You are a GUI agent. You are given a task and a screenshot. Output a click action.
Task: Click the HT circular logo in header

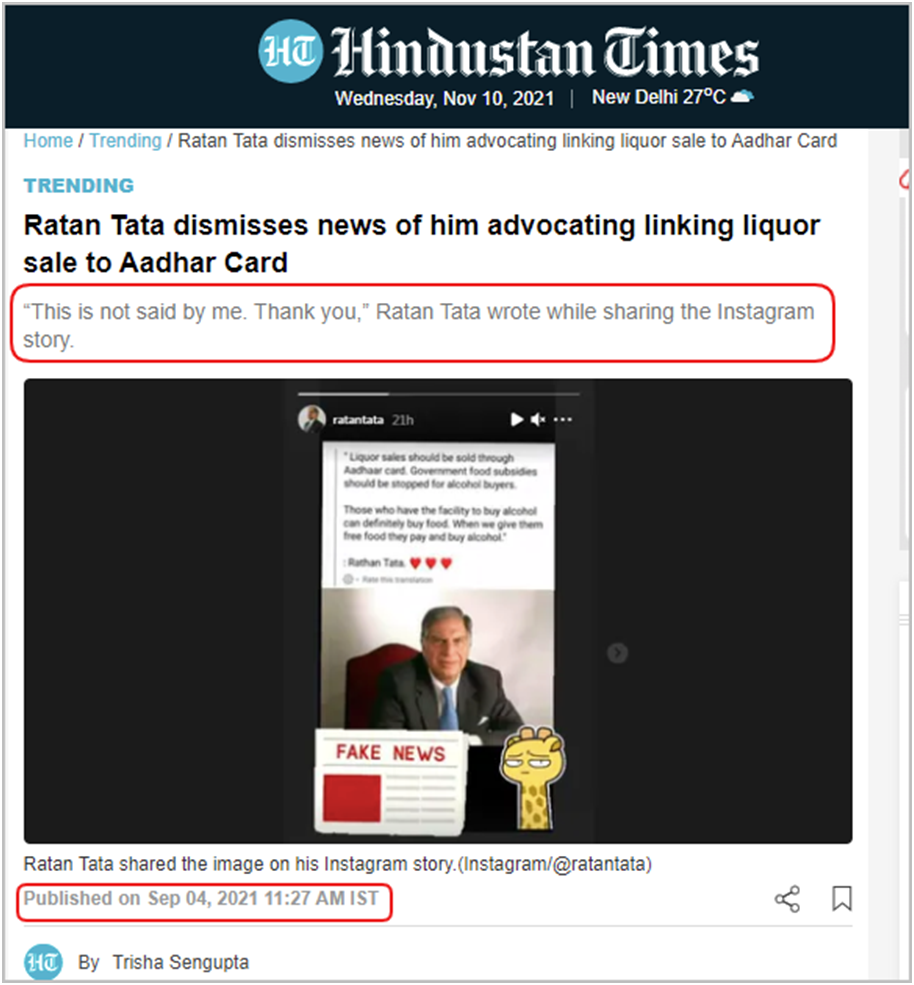(x=291, y=51)
